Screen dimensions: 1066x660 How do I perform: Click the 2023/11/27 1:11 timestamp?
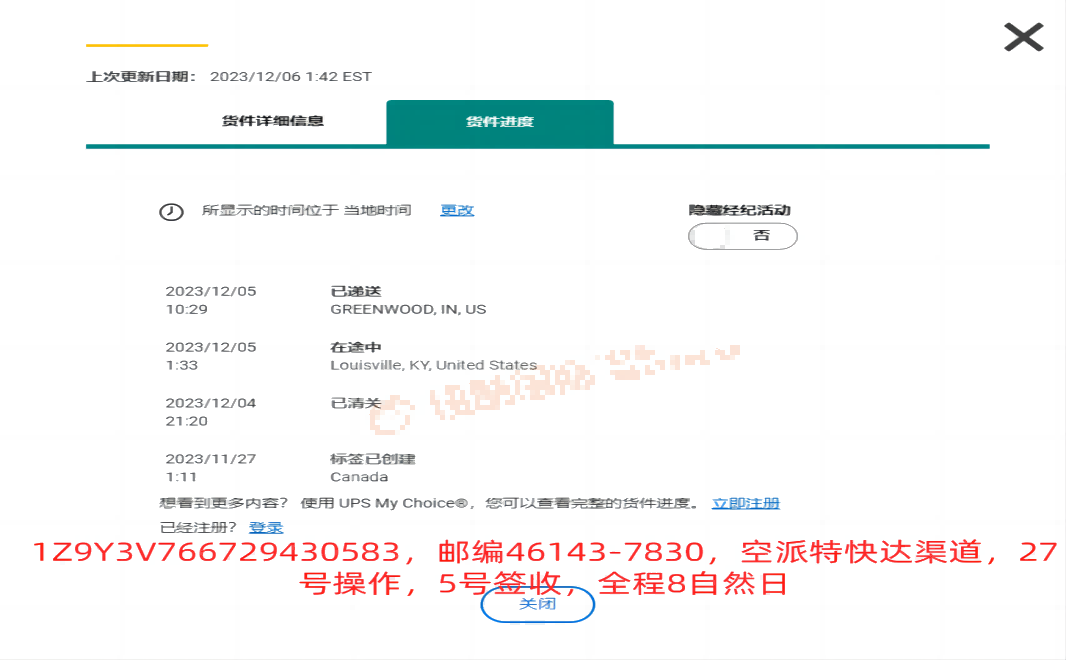(211, 468)
